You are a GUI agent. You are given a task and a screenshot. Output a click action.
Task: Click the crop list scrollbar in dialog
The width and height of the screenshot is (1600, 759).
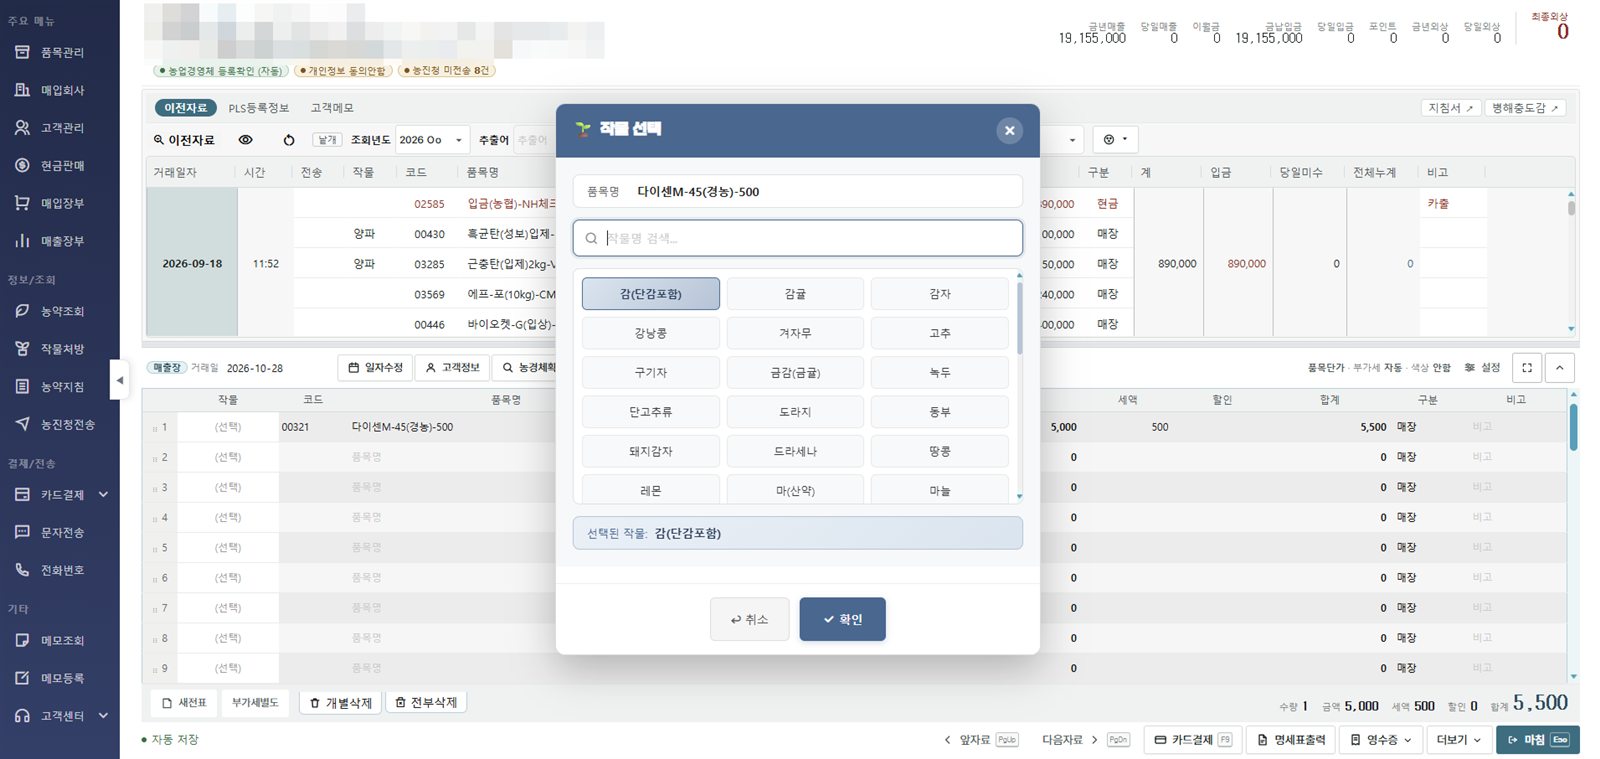click(x=1019, y=318)
